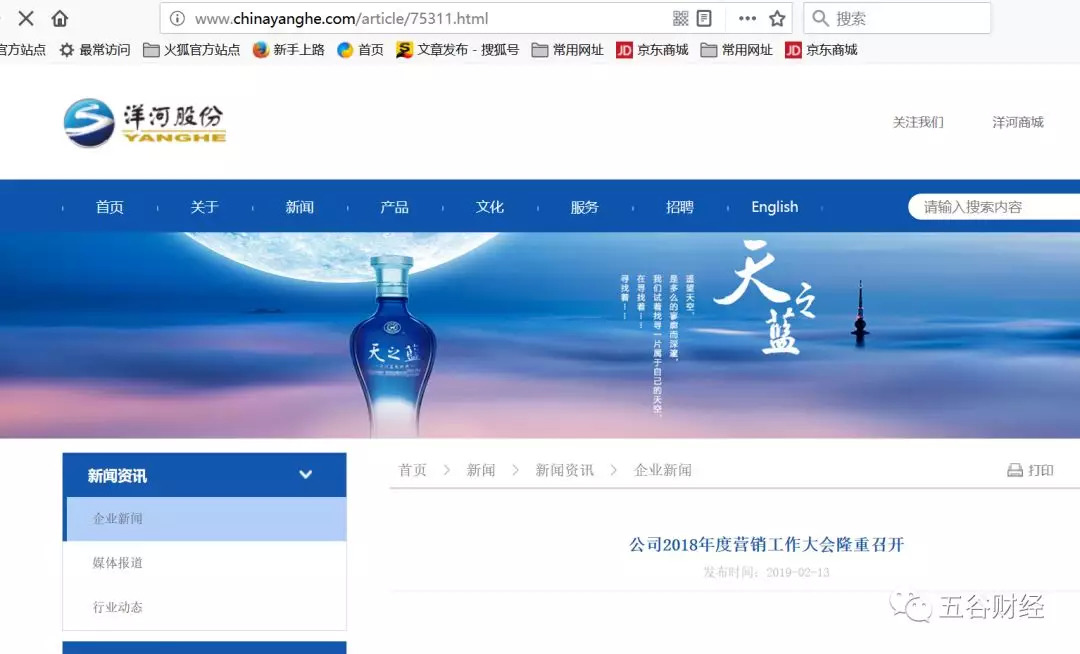Open 关注我们 link in header
This screenshot has height=654, width=1080.
[918, 122]
